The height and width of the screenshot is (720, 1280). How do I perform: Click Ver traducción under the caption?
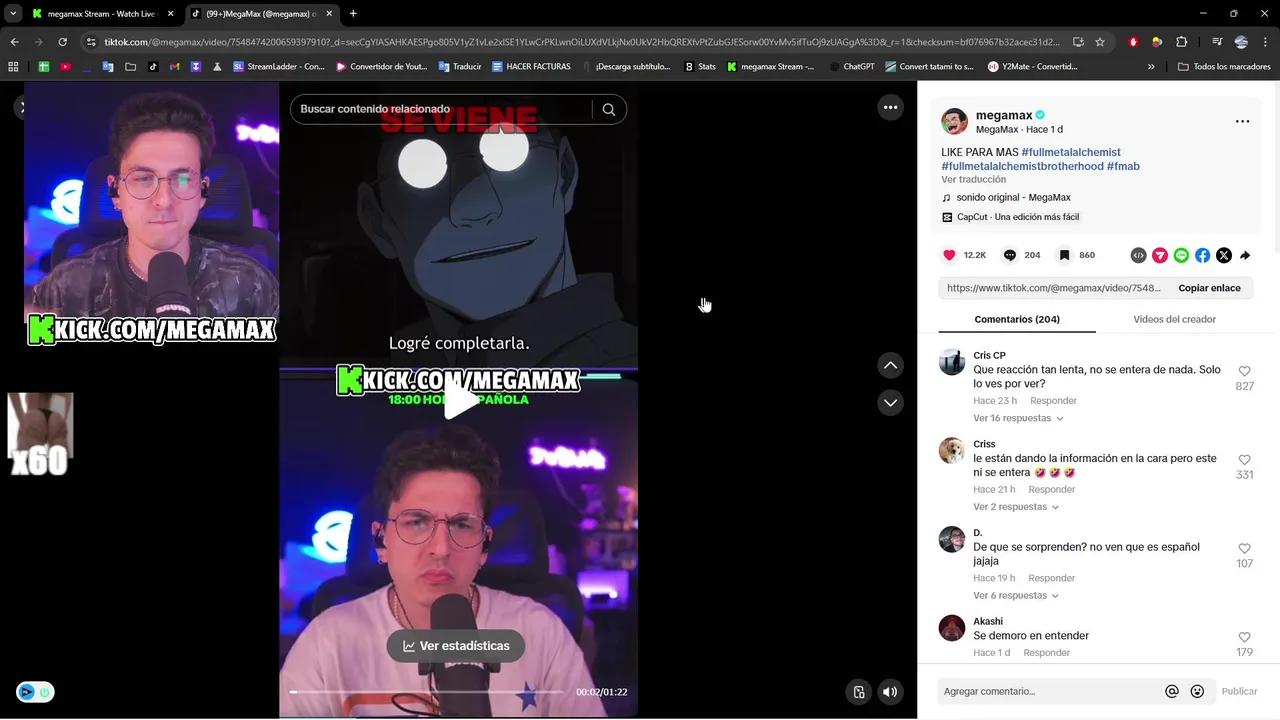[x=973, y=180]
